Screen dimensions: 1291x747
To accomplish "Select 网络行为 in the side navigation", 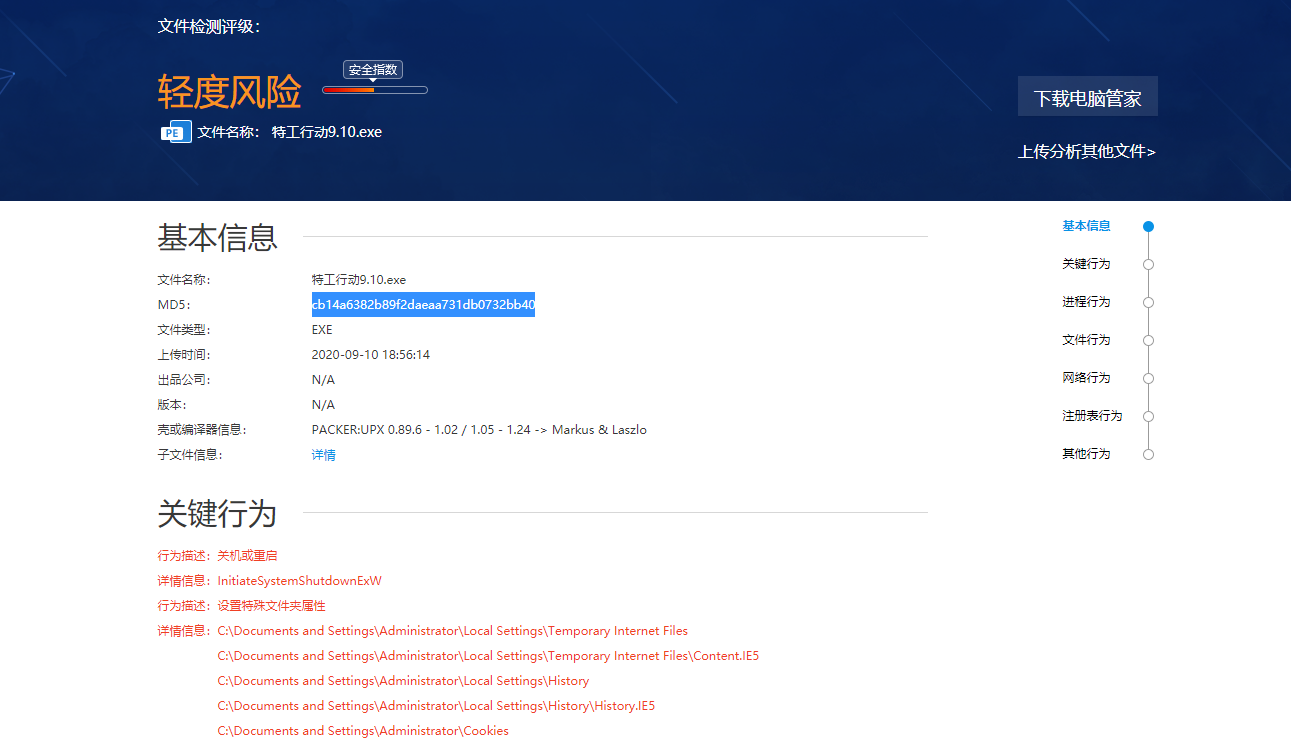I will click(1086, 378).
